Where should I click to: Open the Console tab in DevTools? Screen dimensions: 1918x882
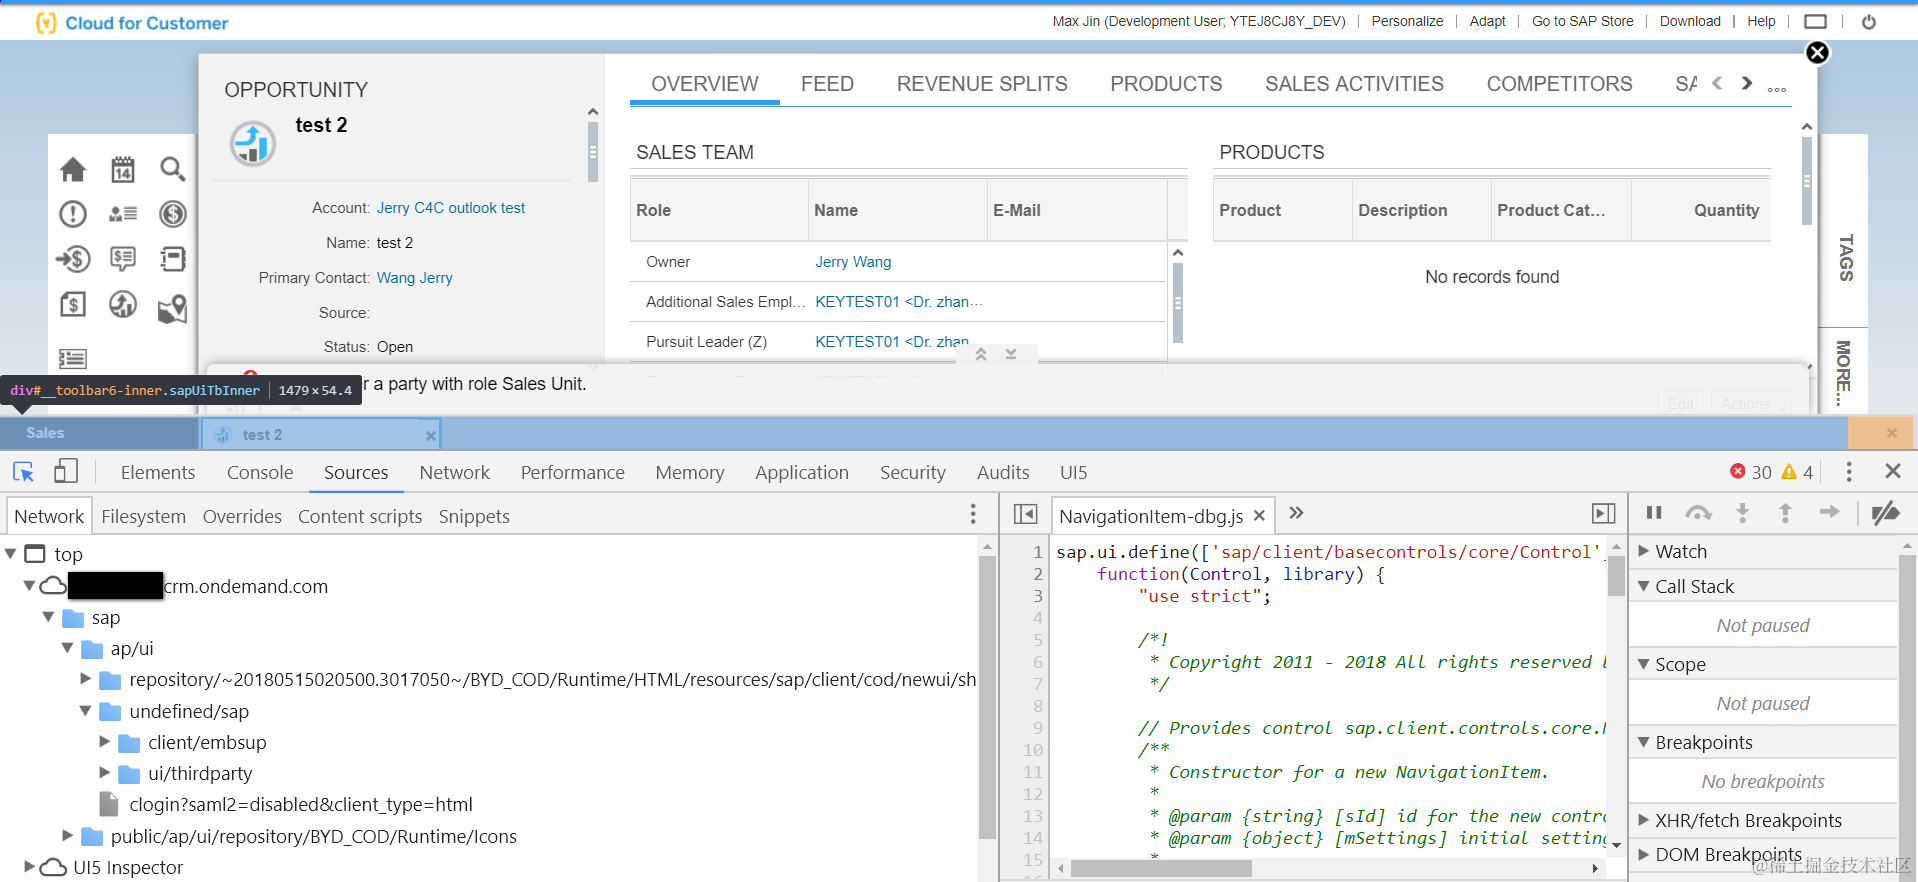[x=260, y=472]
